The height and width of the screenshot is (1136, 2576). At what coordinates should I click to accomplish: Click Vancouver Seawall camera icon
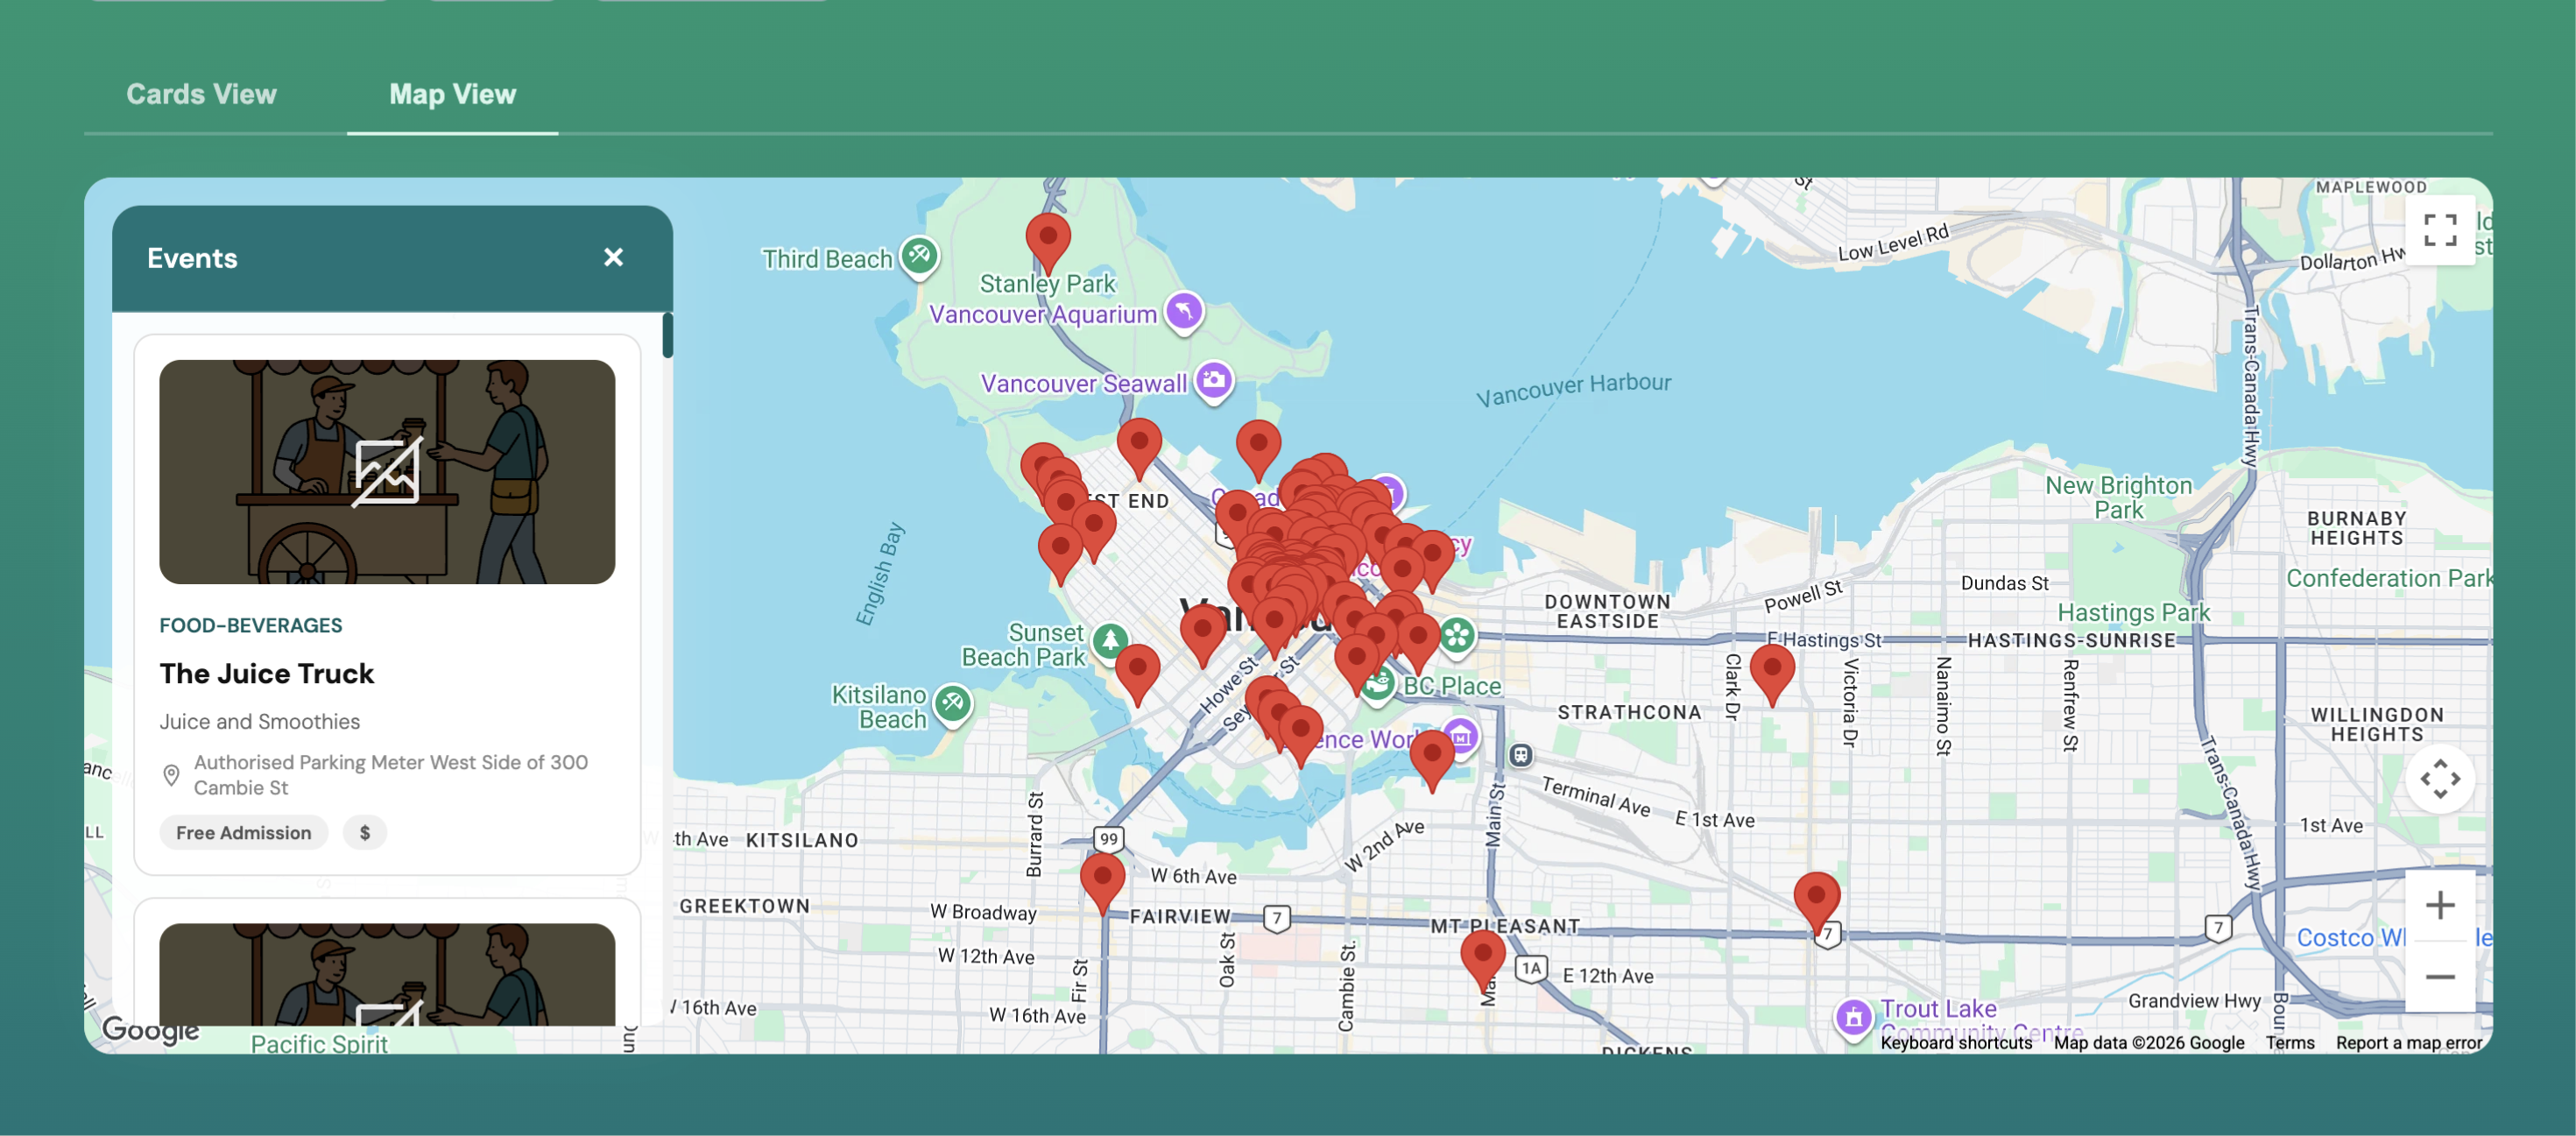pos(1214,381)
